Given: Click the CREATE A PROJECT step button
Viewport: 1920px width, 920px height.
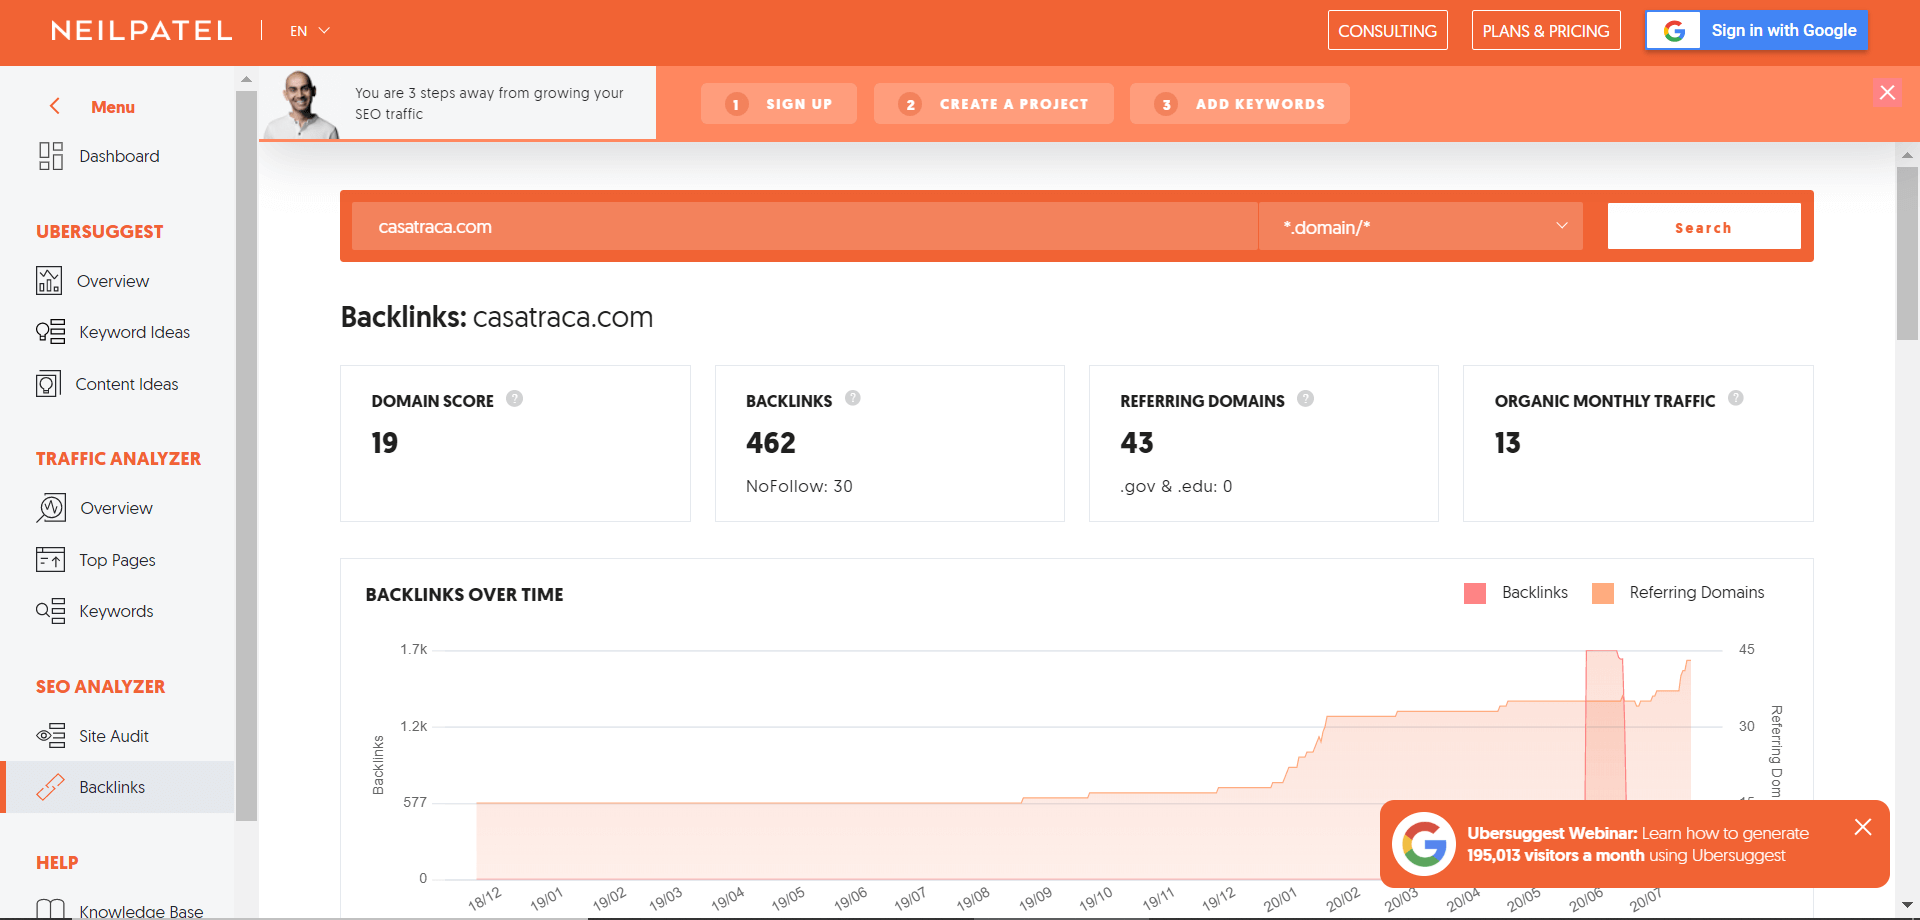Looking at the screenshot, I should pos(994,104).
